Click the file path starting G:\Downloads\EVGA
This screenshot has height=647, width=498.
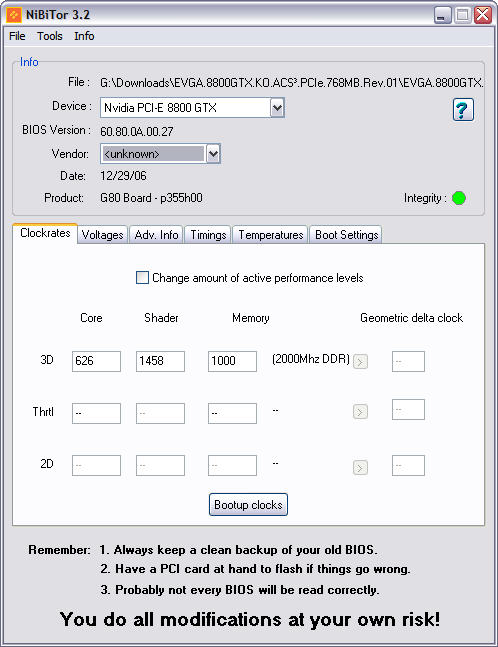(291, 83)
